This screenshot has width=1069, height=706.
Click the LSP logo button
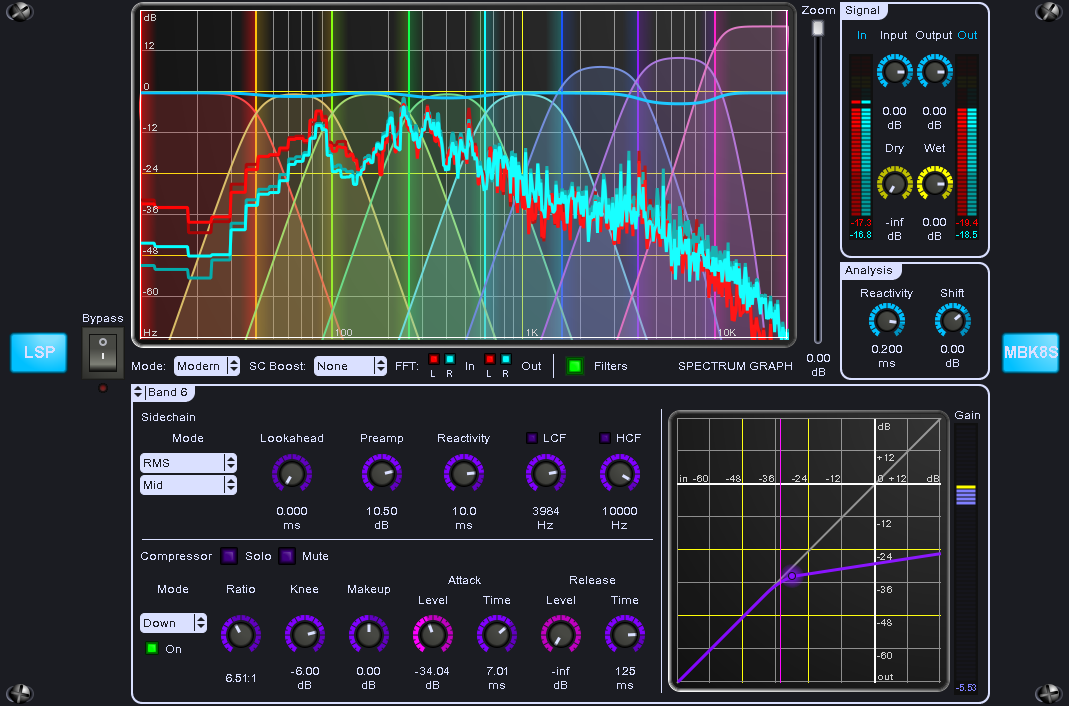[38, 353]
